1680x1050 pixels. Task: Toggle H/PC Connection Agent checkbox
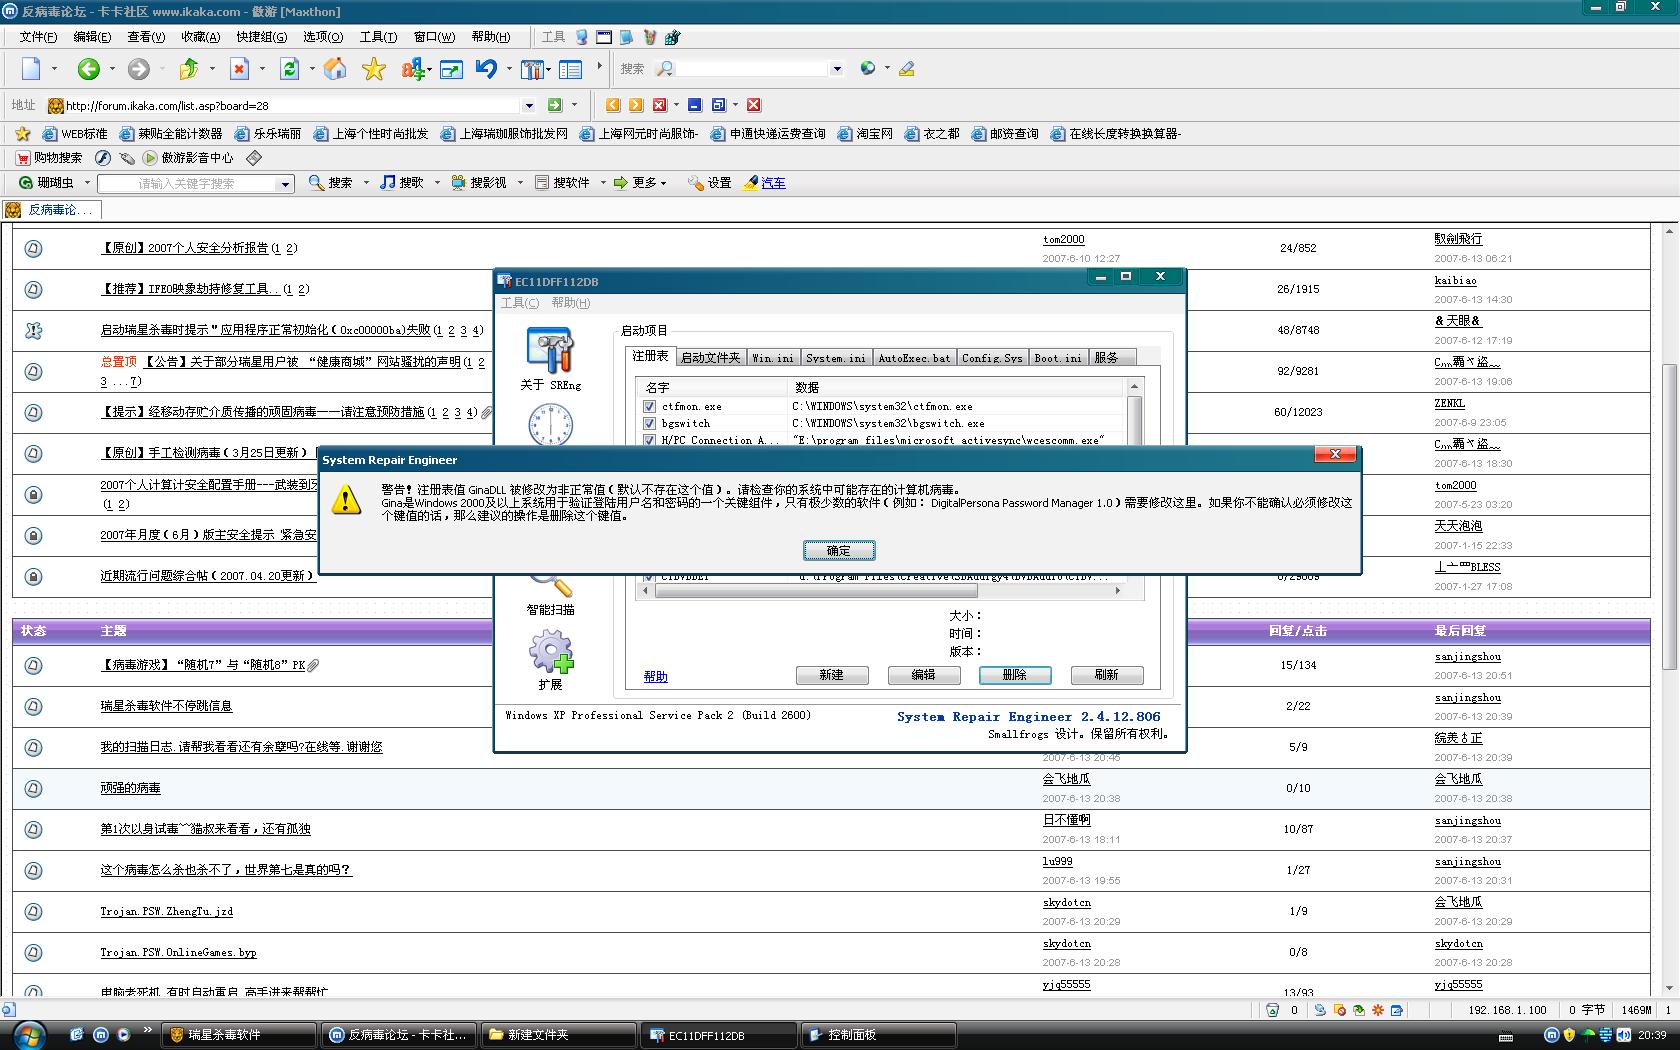(x=649, y=440)
